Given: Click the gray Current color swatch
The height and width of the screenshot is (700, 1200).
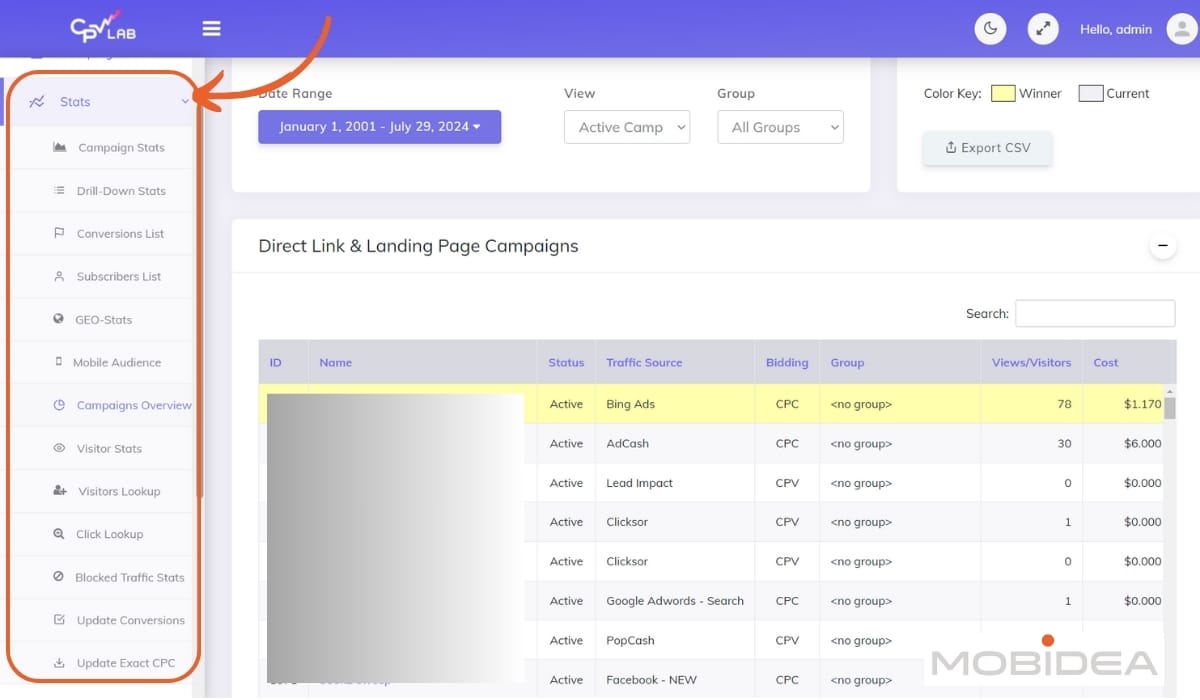Looking at the screenshot, I should pyautogui.click(x=1091, y=93).
